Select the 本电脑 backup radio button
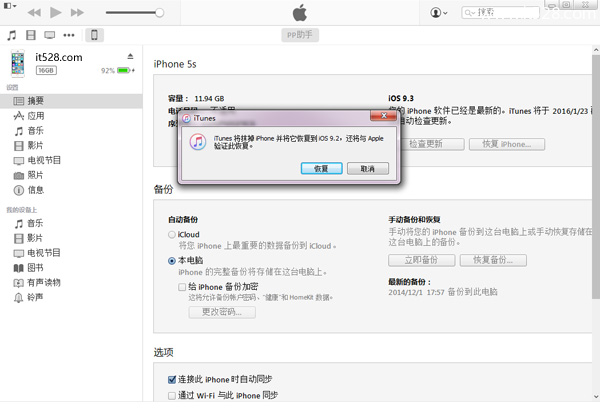 pyautogui.click(x=172, y=261)
